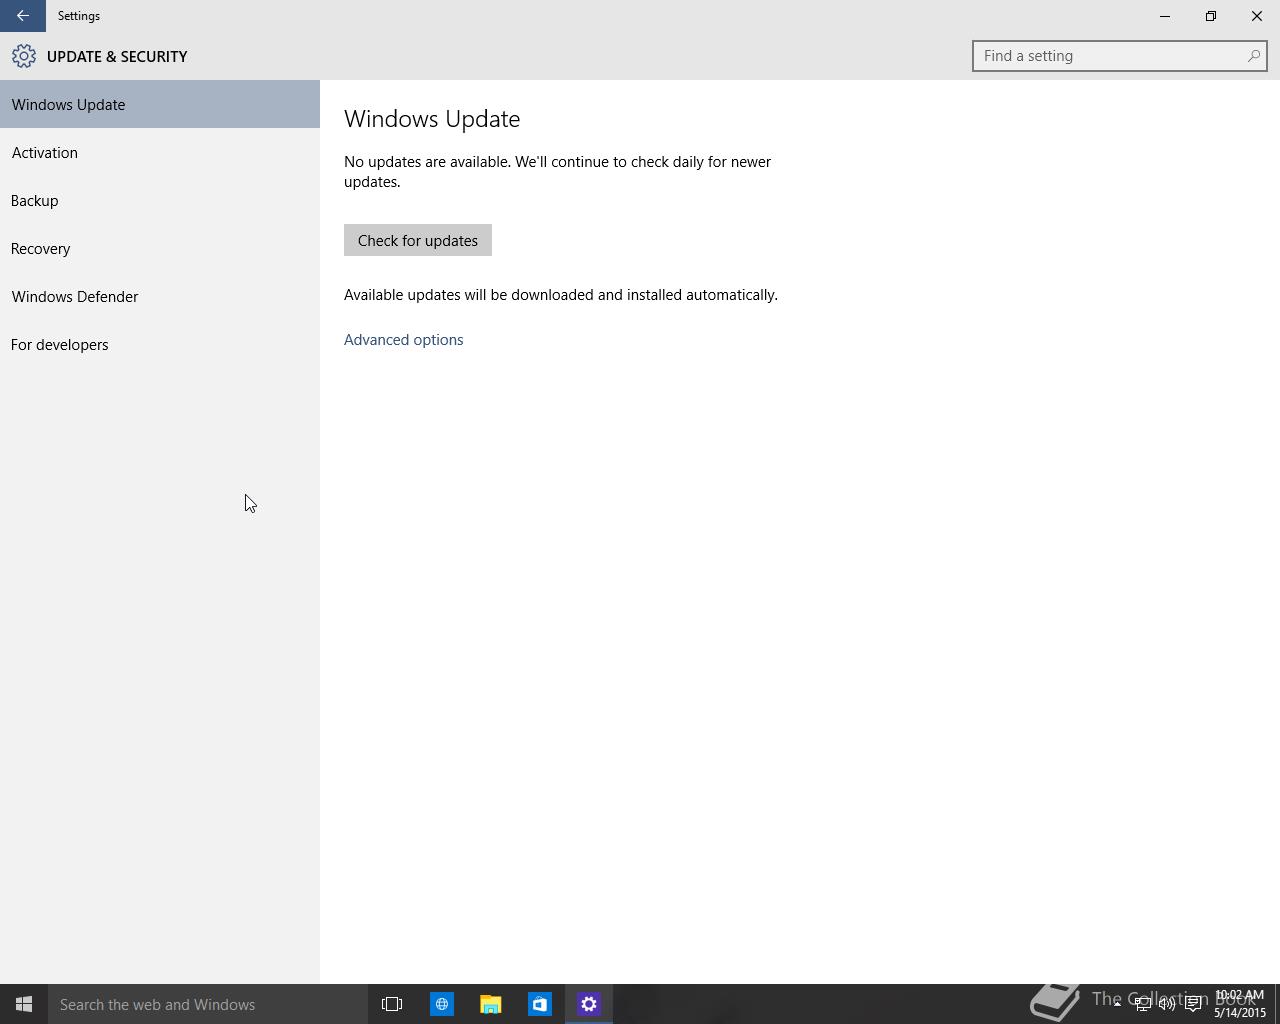
Task: Launch the browser globe icon on taskbar
Action: (441, 1004)
